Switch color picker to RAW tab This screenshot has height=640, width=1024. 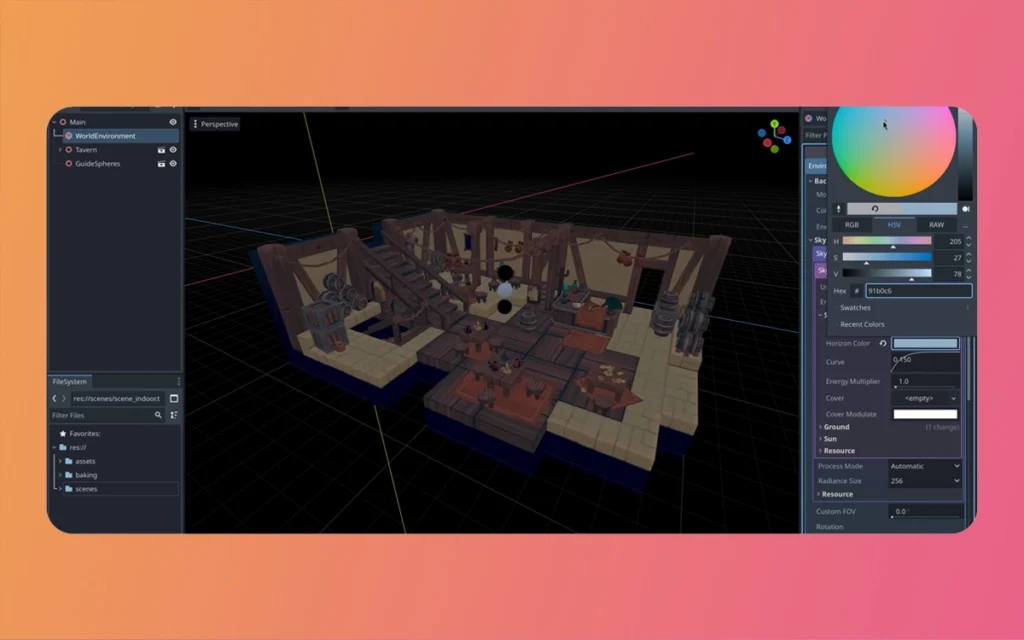[x=936, y=225]
